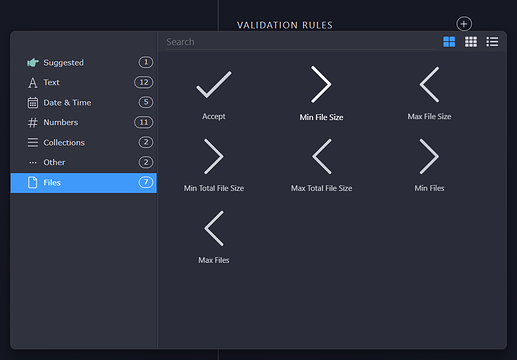This screenshot has width=517, height=360.
Task: Open the Date & Time category
Action: [x=84, y=102]
